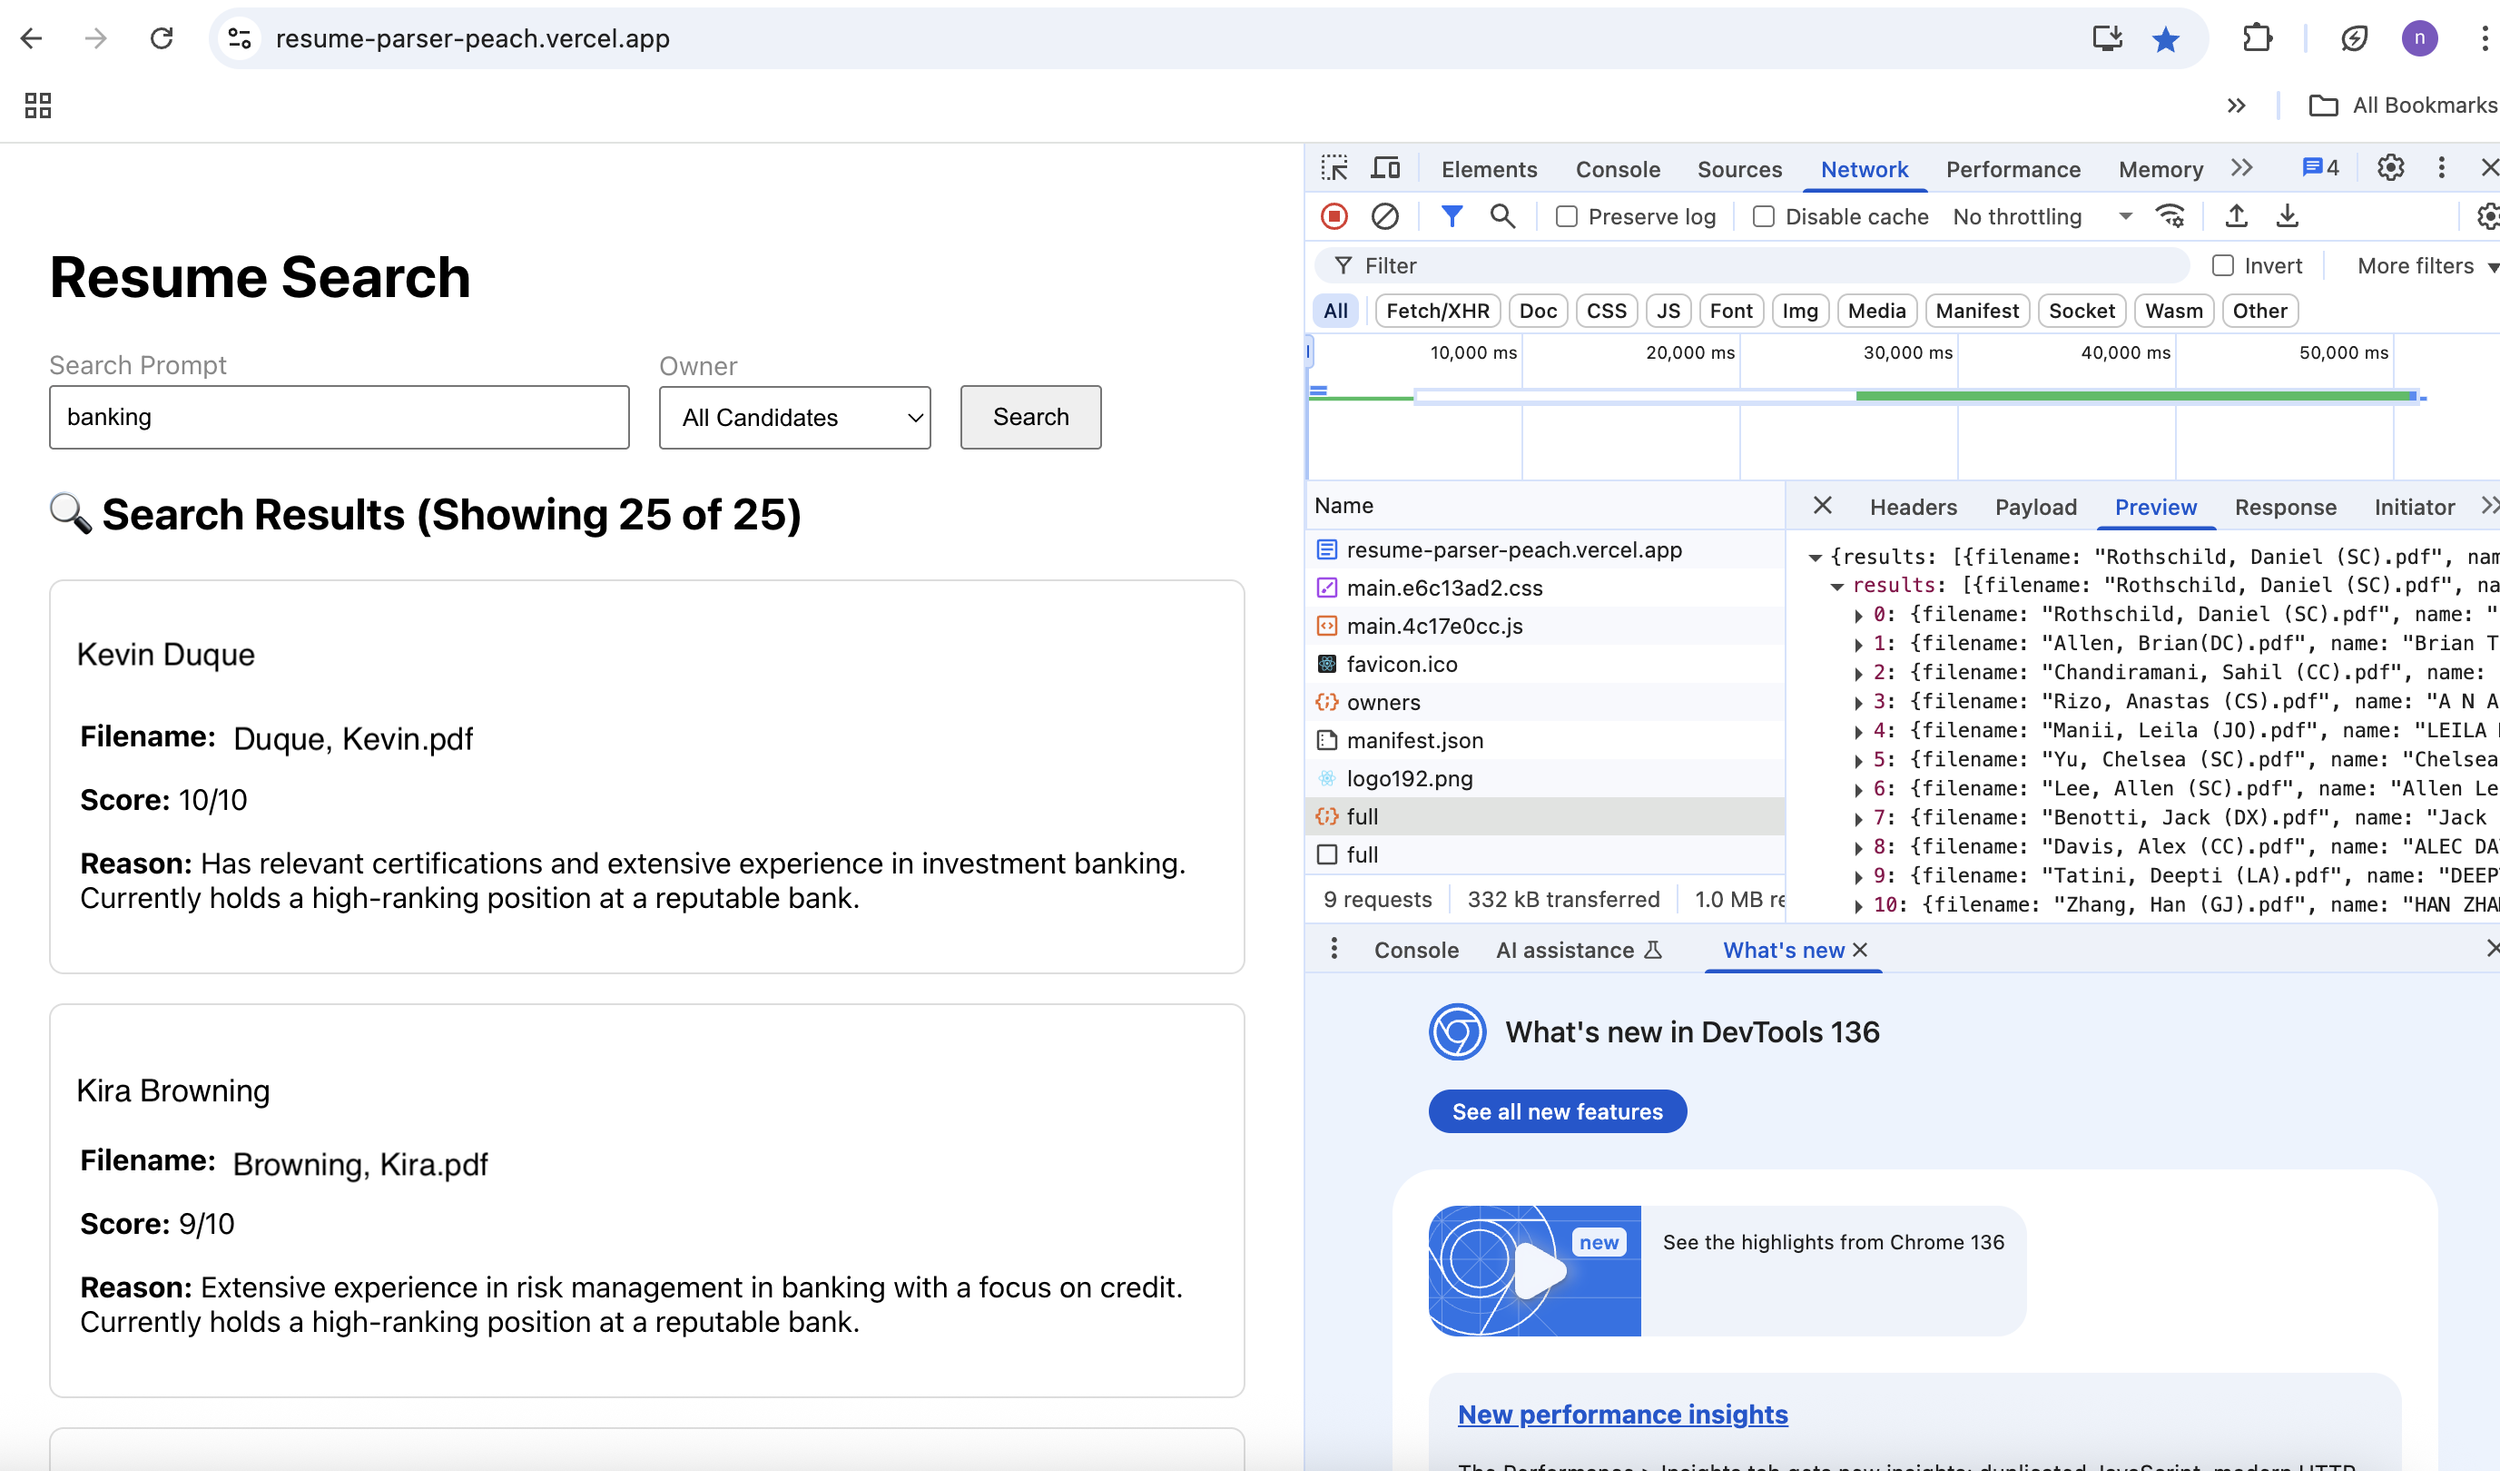Click the Search Prompt input field

pyautogui.click(x=339, y=417)
